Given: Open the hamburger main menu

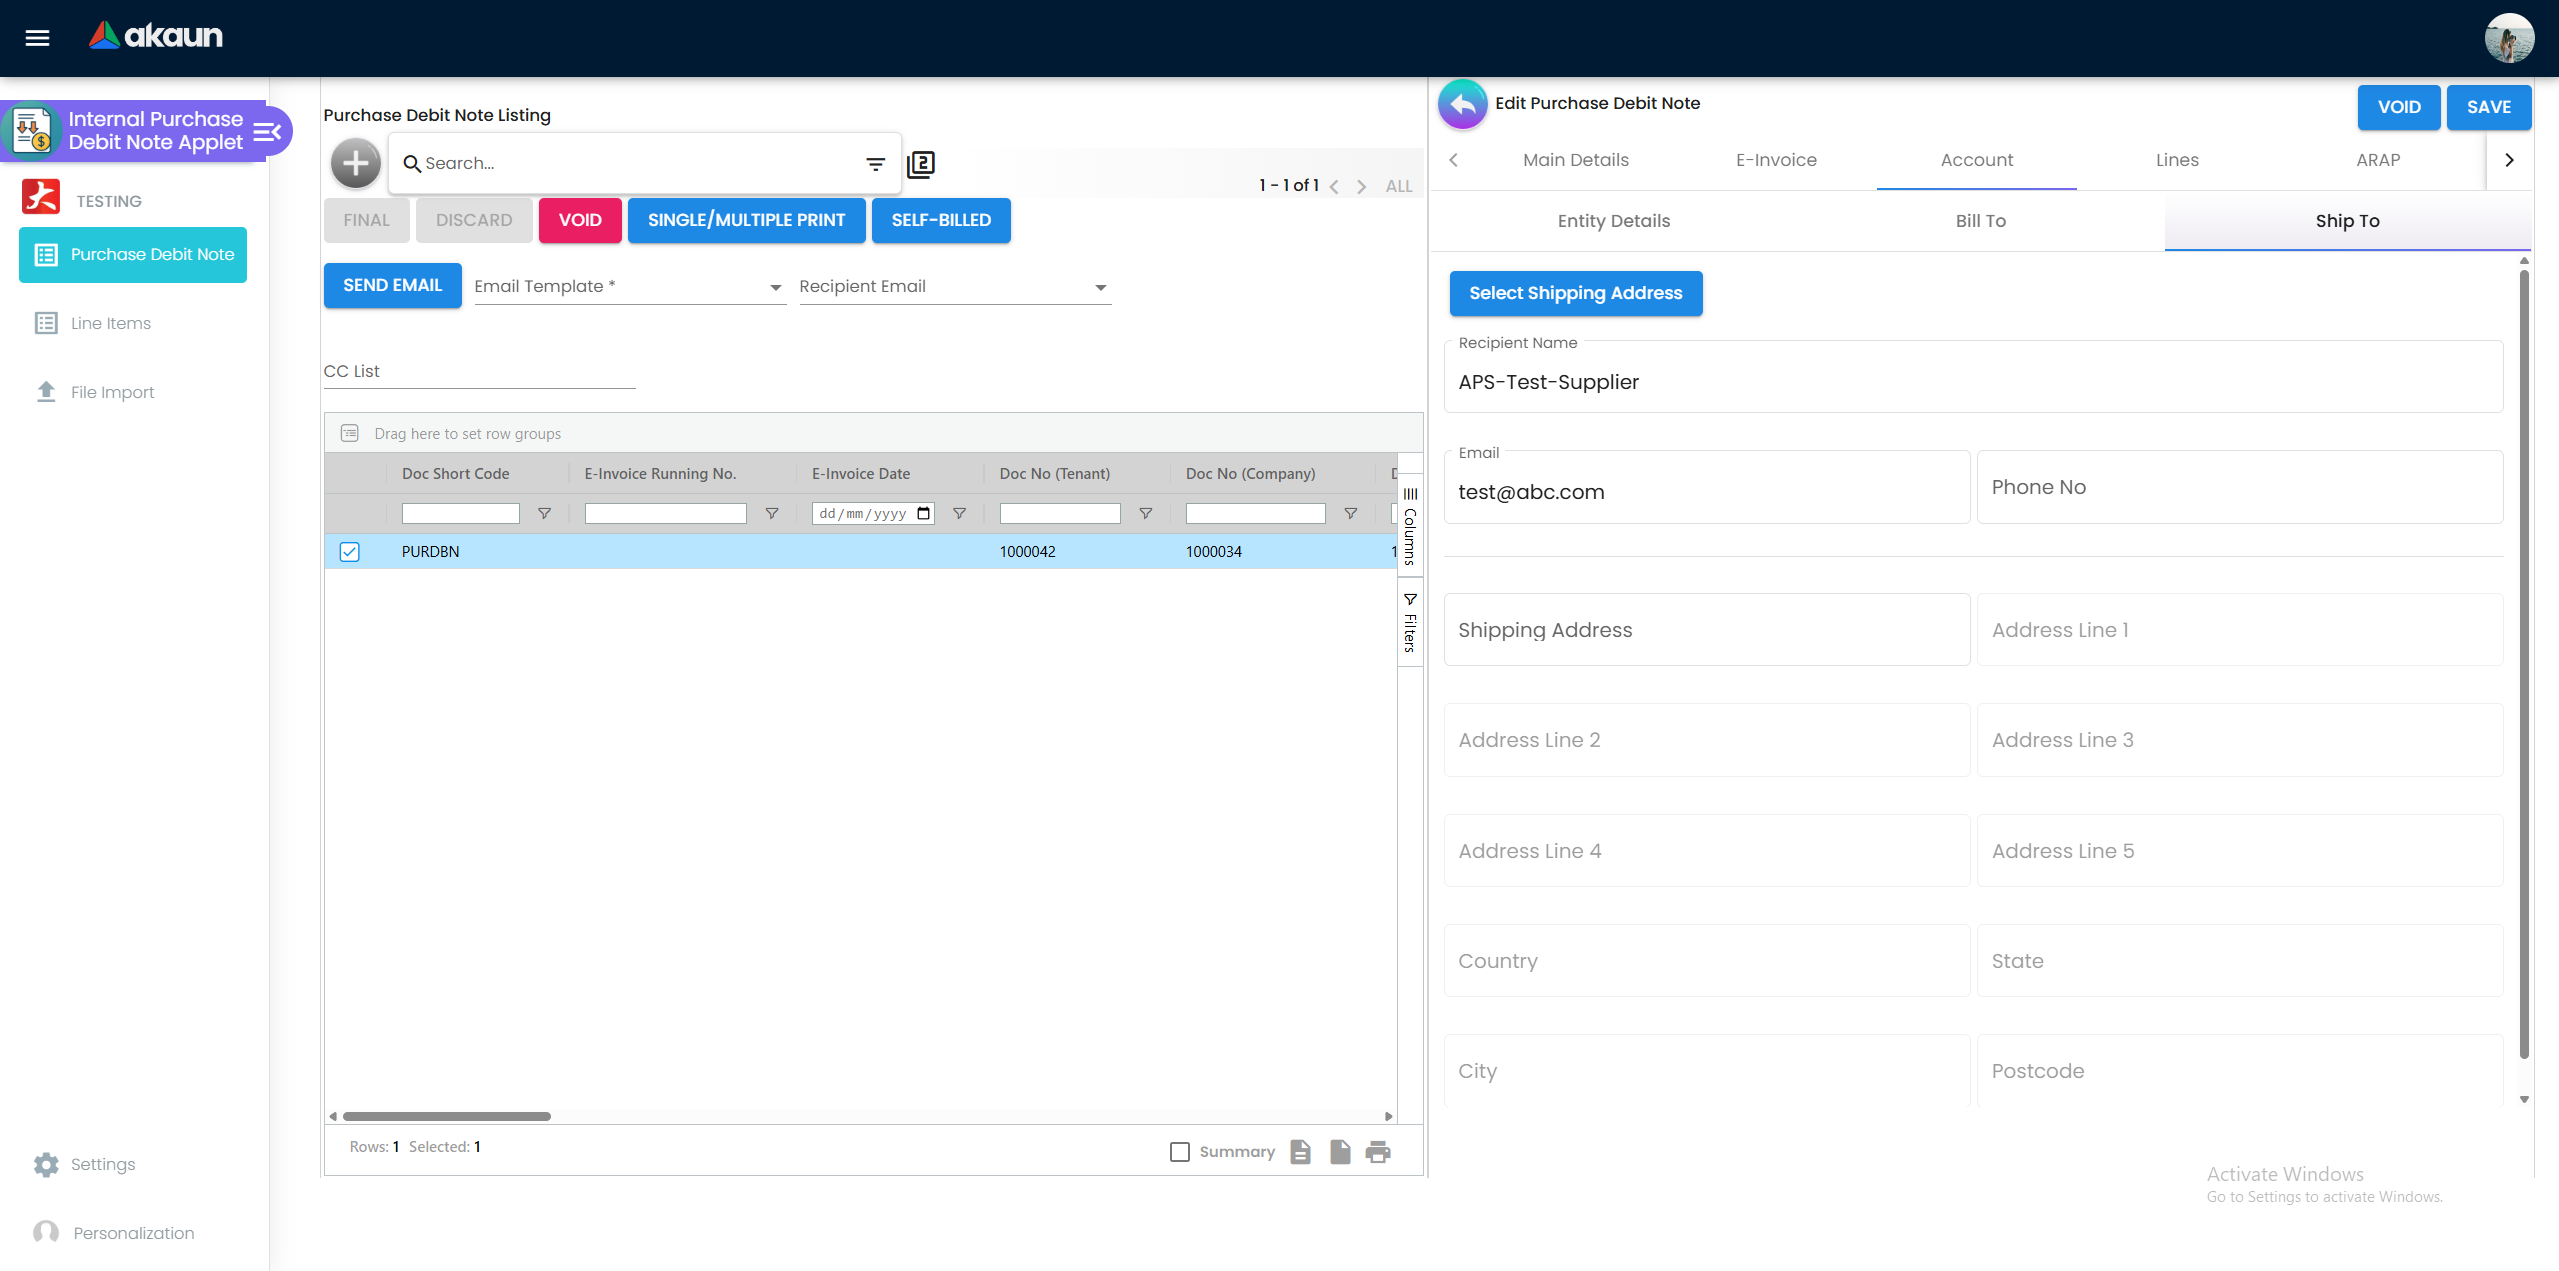Looking at the screenshot, I should pyautogui.click(x=37, y=38).
